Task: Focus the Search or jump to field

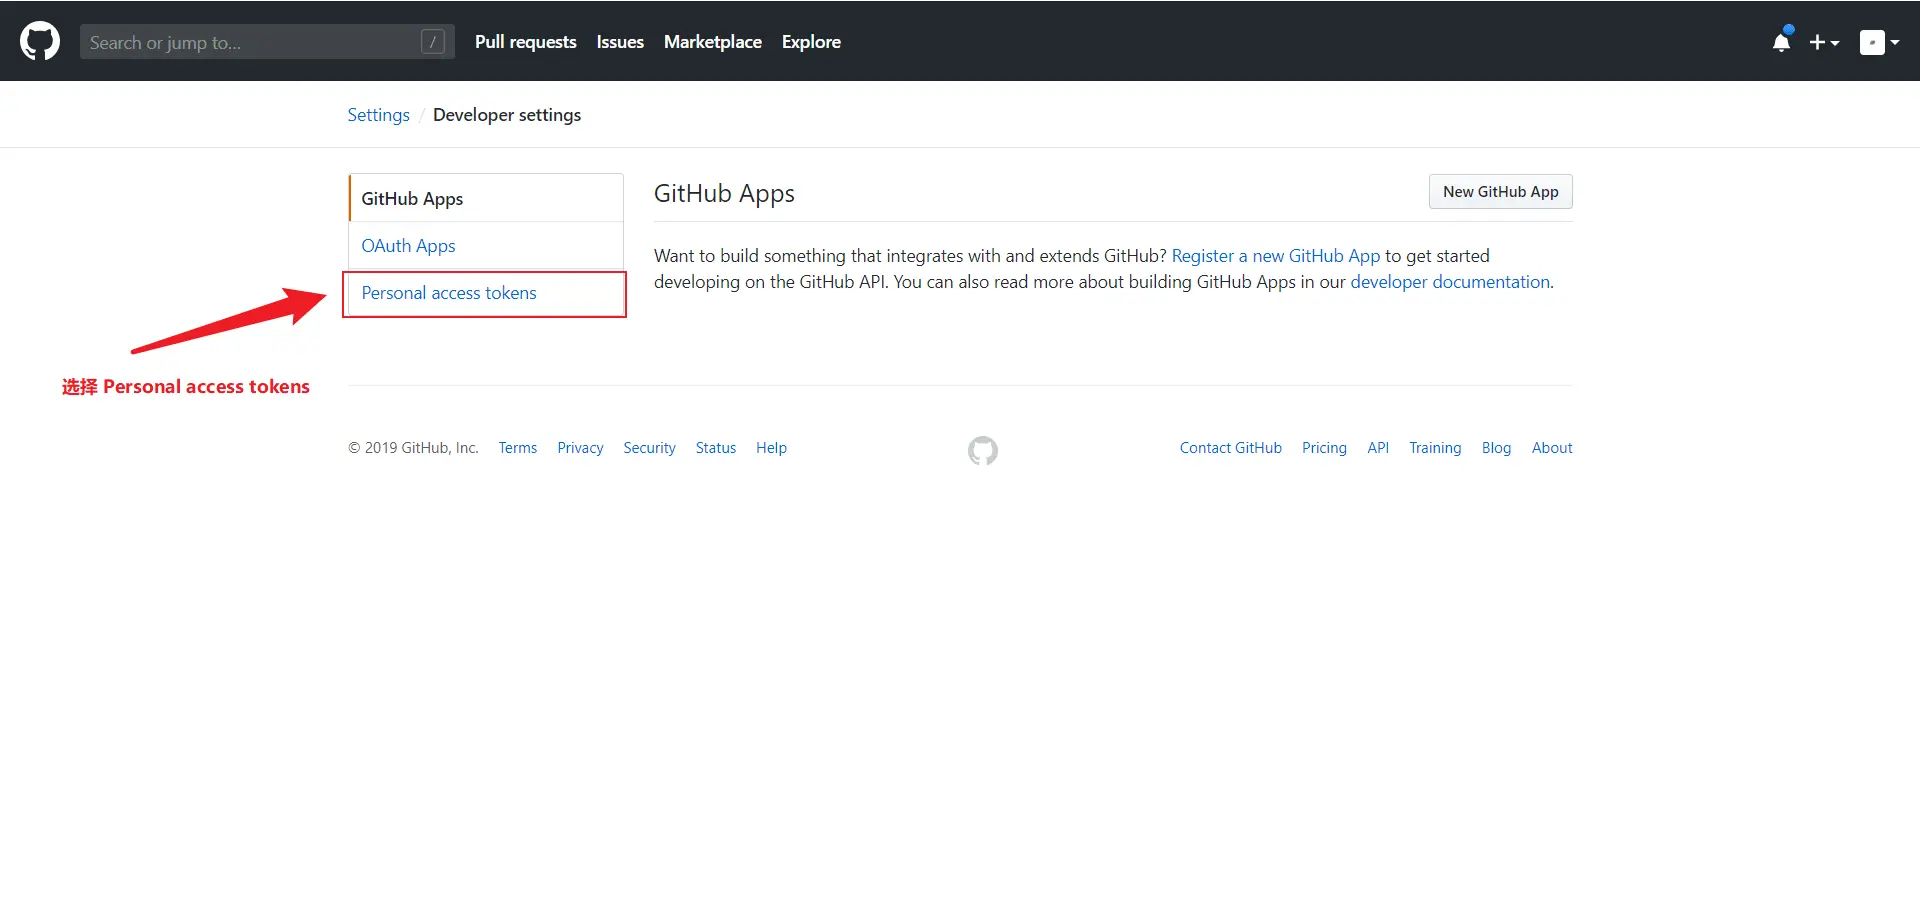Action: coord(267,42)
